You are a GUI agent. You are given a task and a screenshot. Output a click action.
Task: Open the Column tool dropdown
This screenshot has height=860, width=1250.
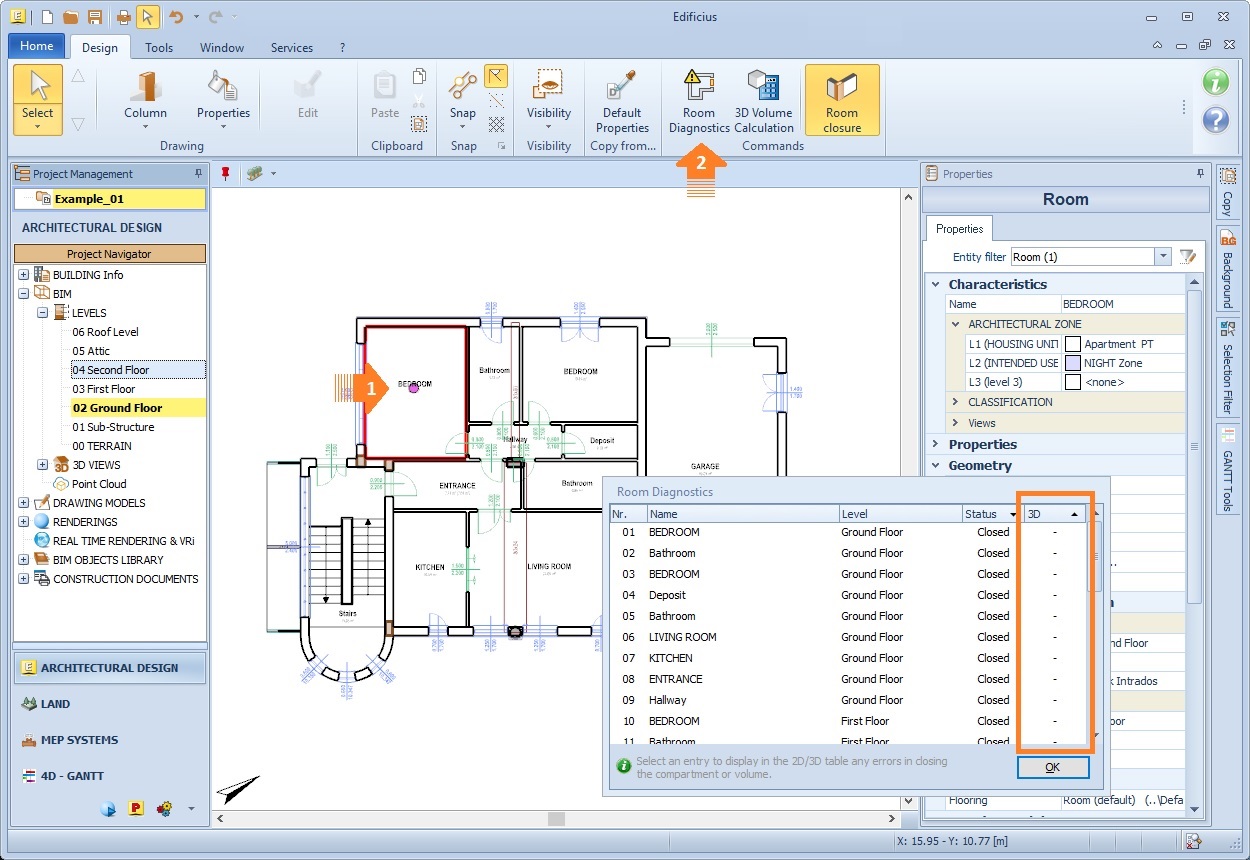(x=145, y=128)
